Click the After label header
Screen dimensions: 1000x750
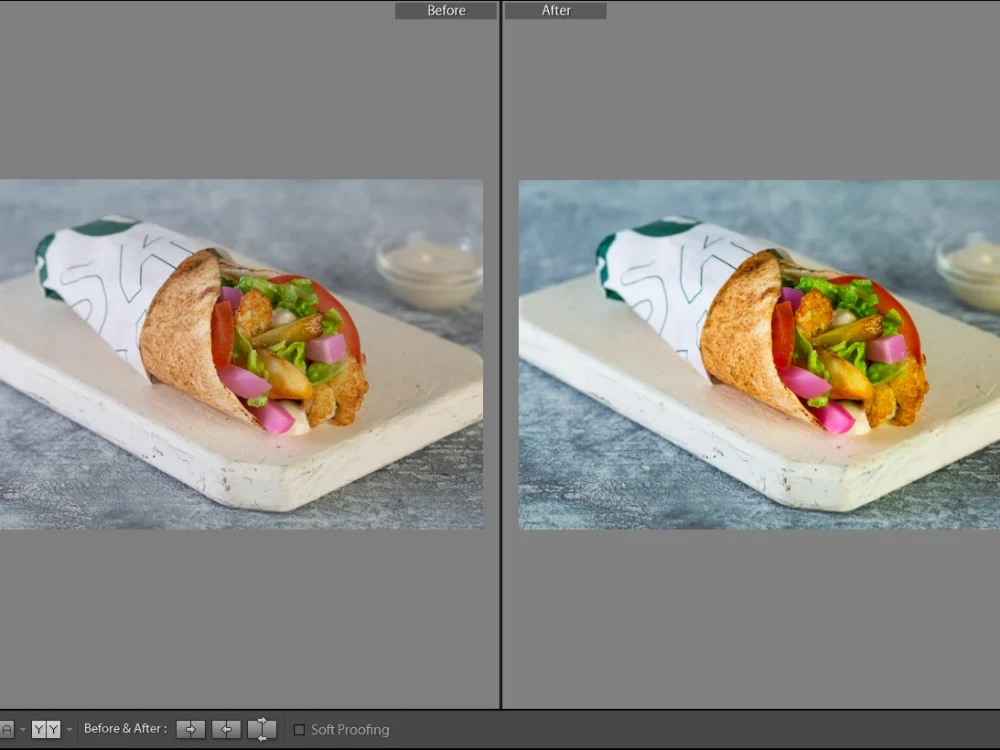pos(555,10)
